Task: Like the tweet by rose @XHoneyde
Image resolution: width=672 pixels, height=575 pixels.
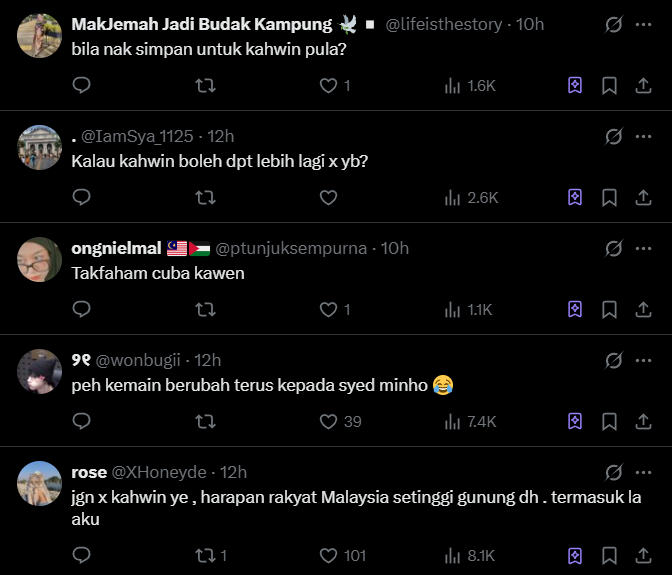Action: 328,555
